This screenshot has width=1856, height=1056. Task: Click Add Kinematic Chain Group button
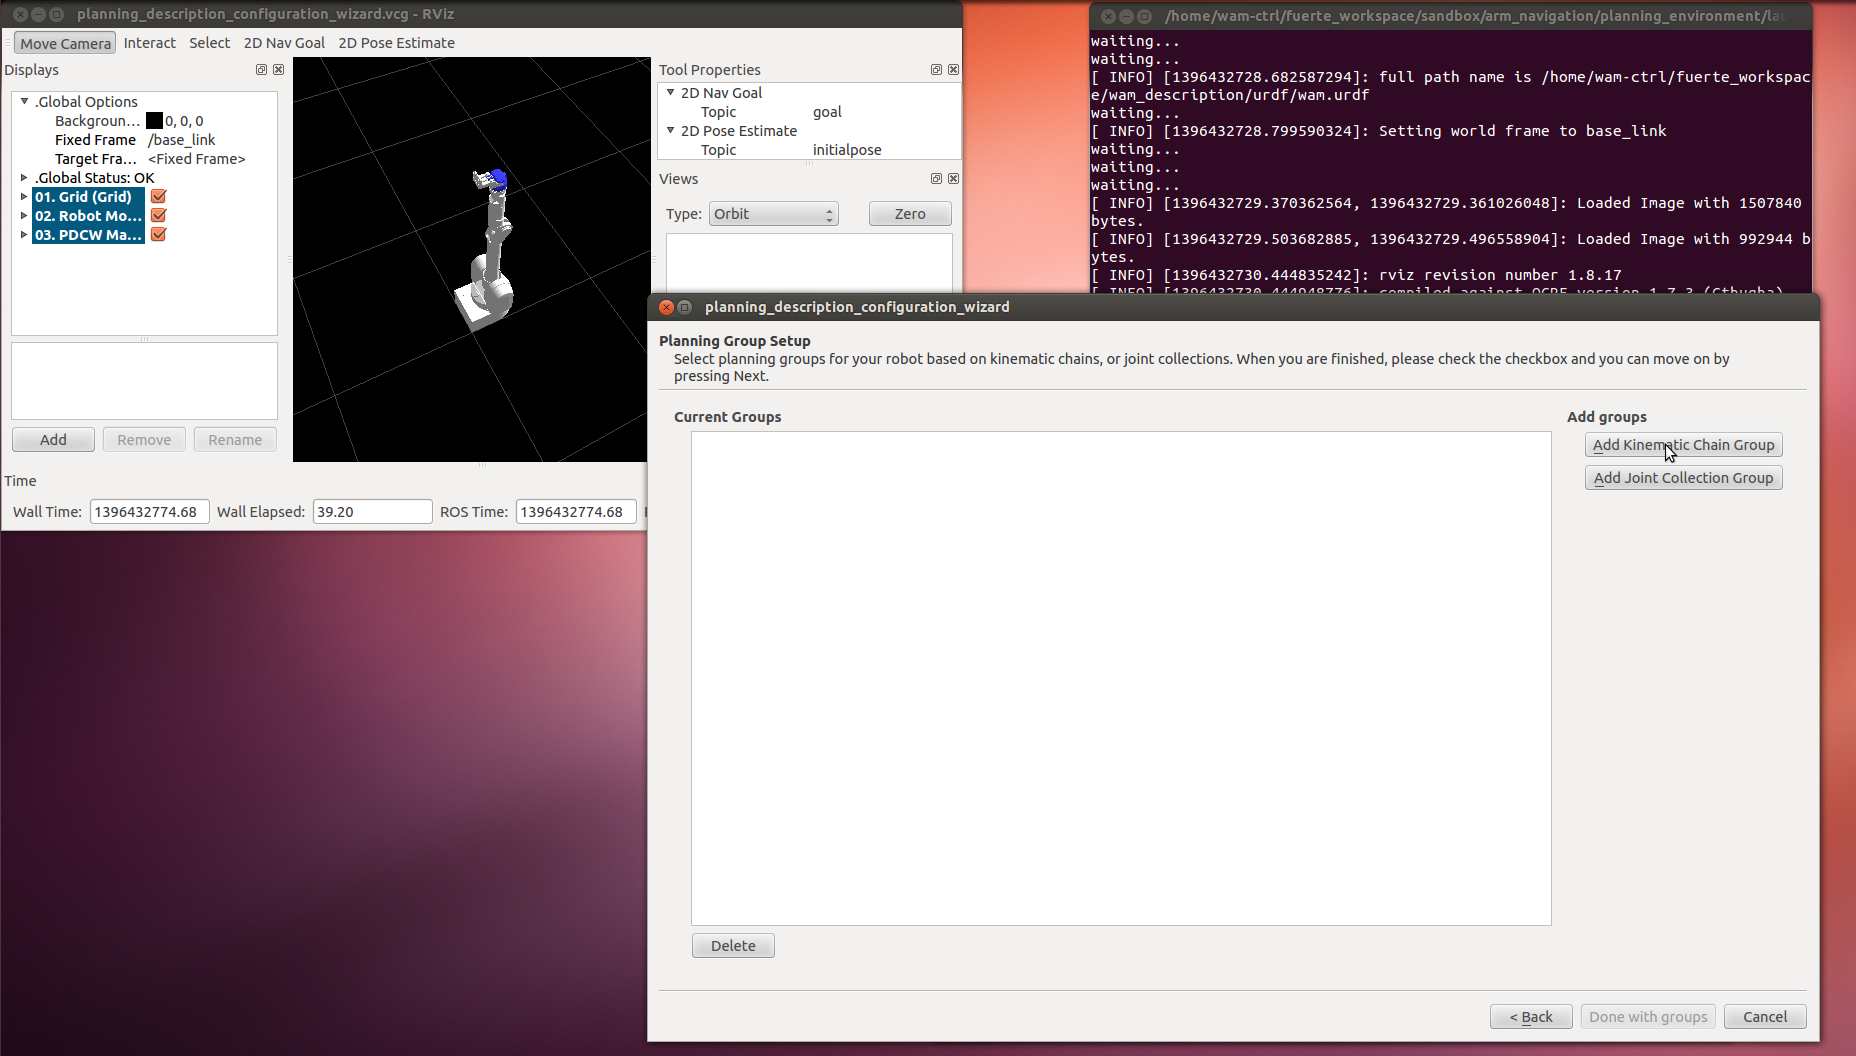(1683, 445)
